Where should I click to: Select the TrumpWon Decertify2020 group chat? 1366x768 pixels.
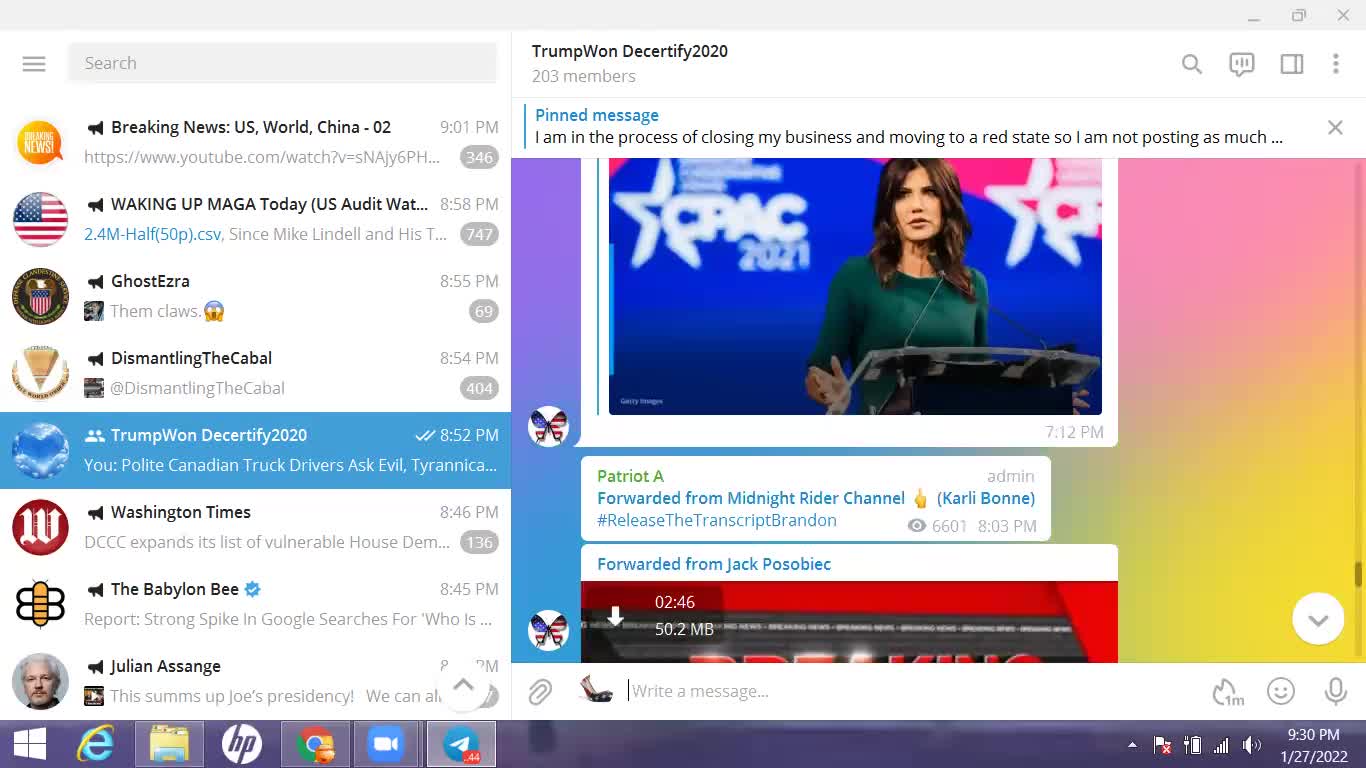(255, 450)
